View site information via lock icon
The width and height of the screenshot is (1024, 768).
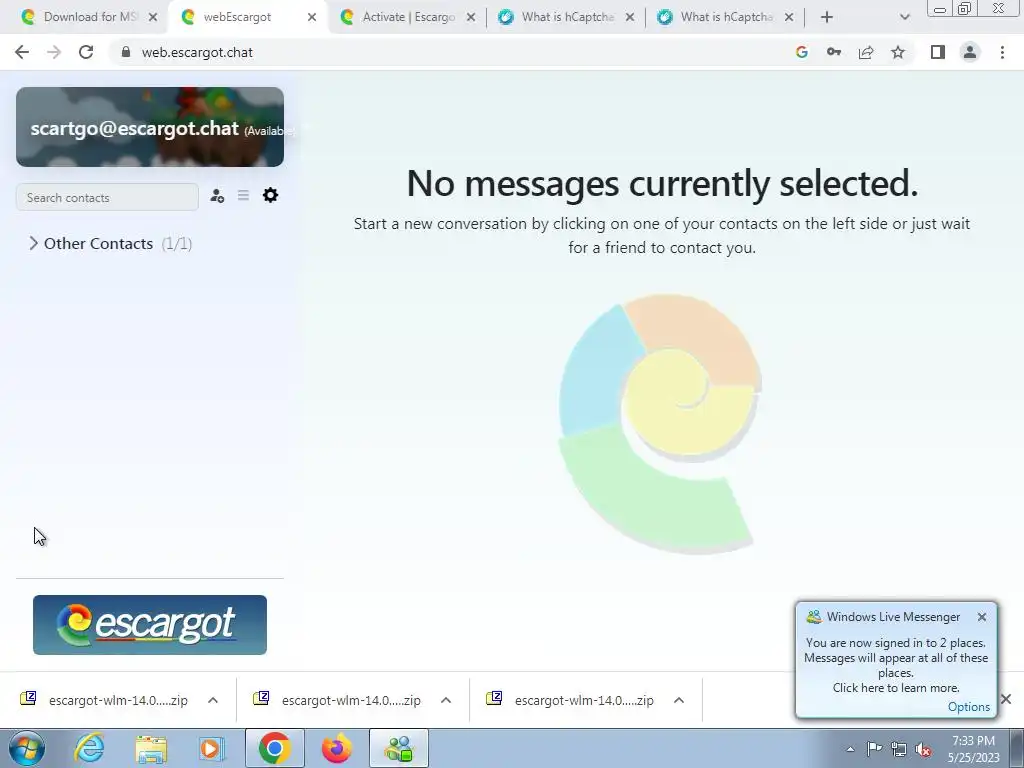(126, 52)
